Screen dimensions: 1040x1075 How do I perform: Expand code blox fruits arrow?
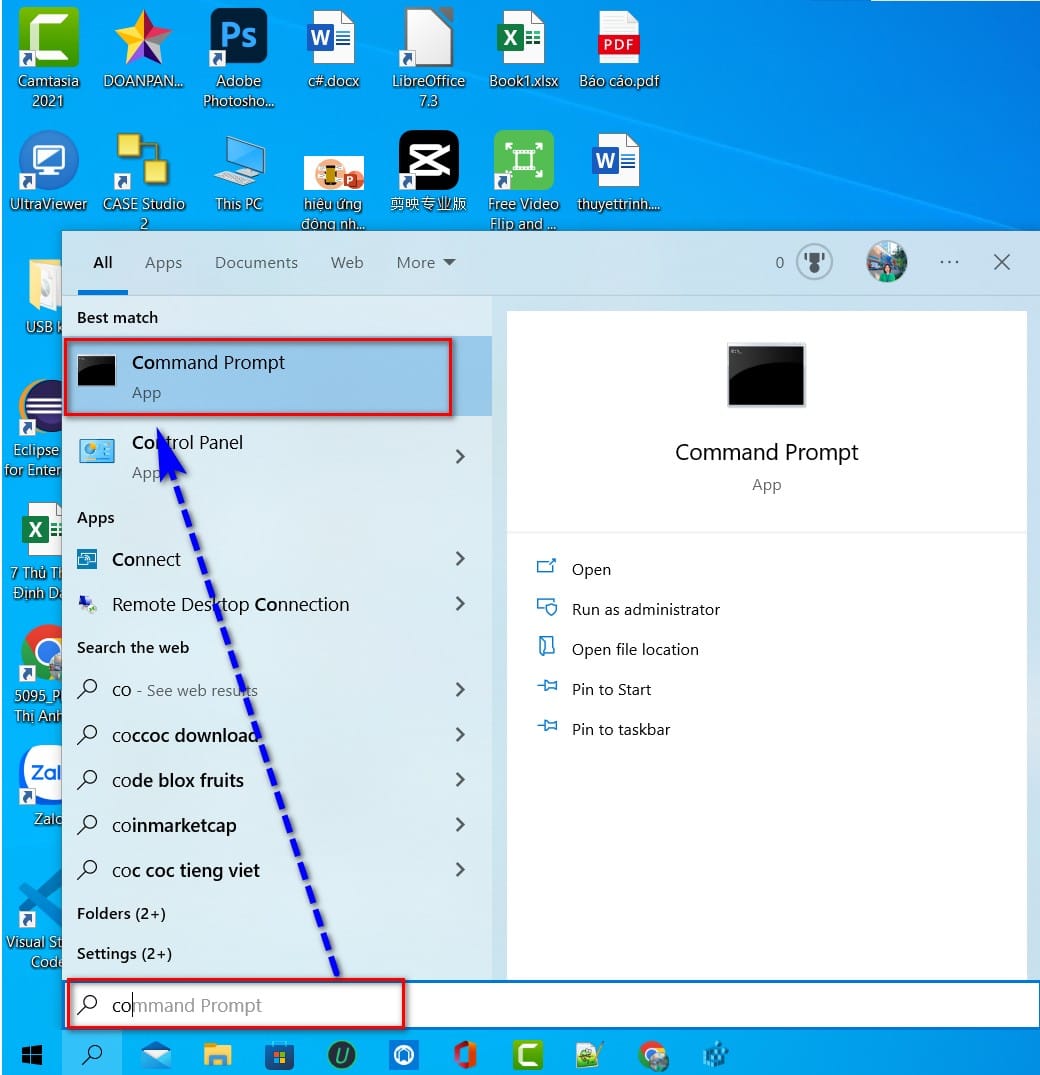pos(460,780)
